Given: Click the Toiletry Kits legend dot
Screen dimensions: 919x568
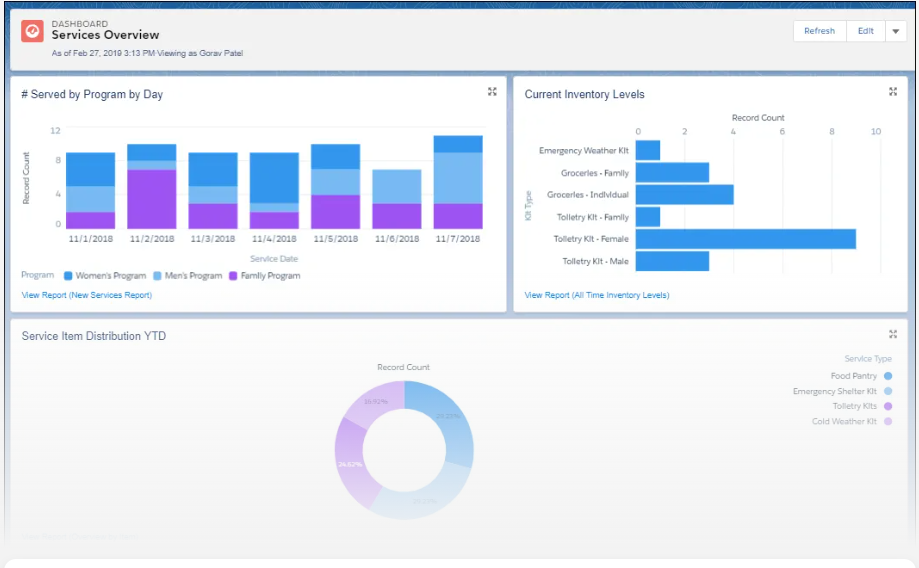Looking at the screenshot, I should [x=888, y=406].
